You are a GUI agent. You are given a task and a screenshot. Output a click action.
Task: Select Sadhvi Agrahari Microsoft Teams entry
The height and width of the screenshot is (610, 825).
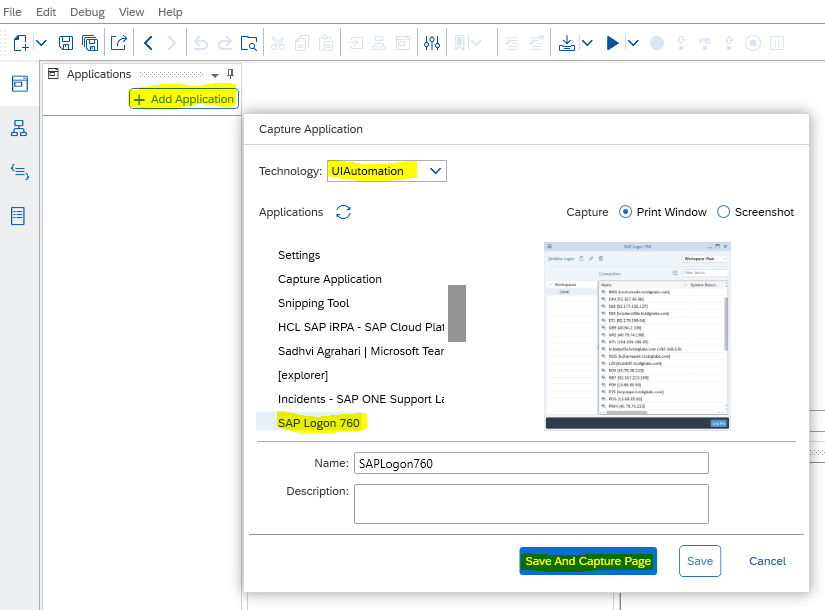[x=361, y=351]
